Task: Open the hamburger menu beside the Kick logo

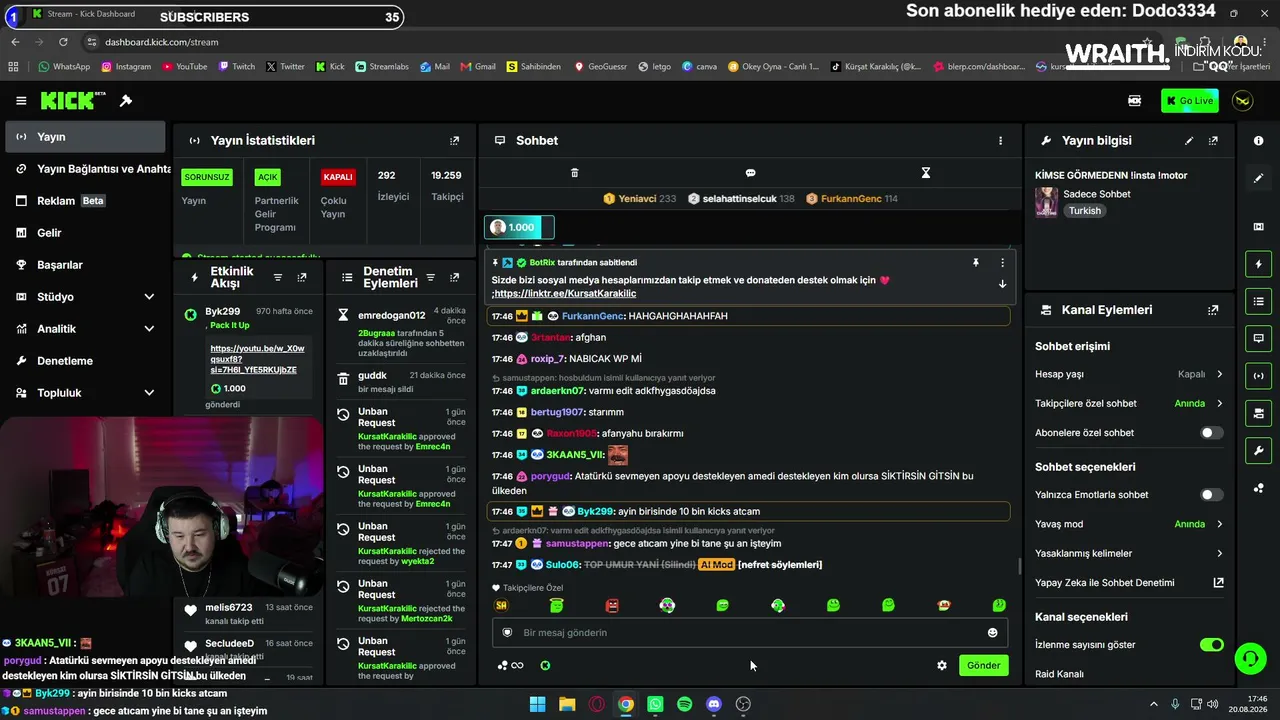Action: tap(21, 101)
